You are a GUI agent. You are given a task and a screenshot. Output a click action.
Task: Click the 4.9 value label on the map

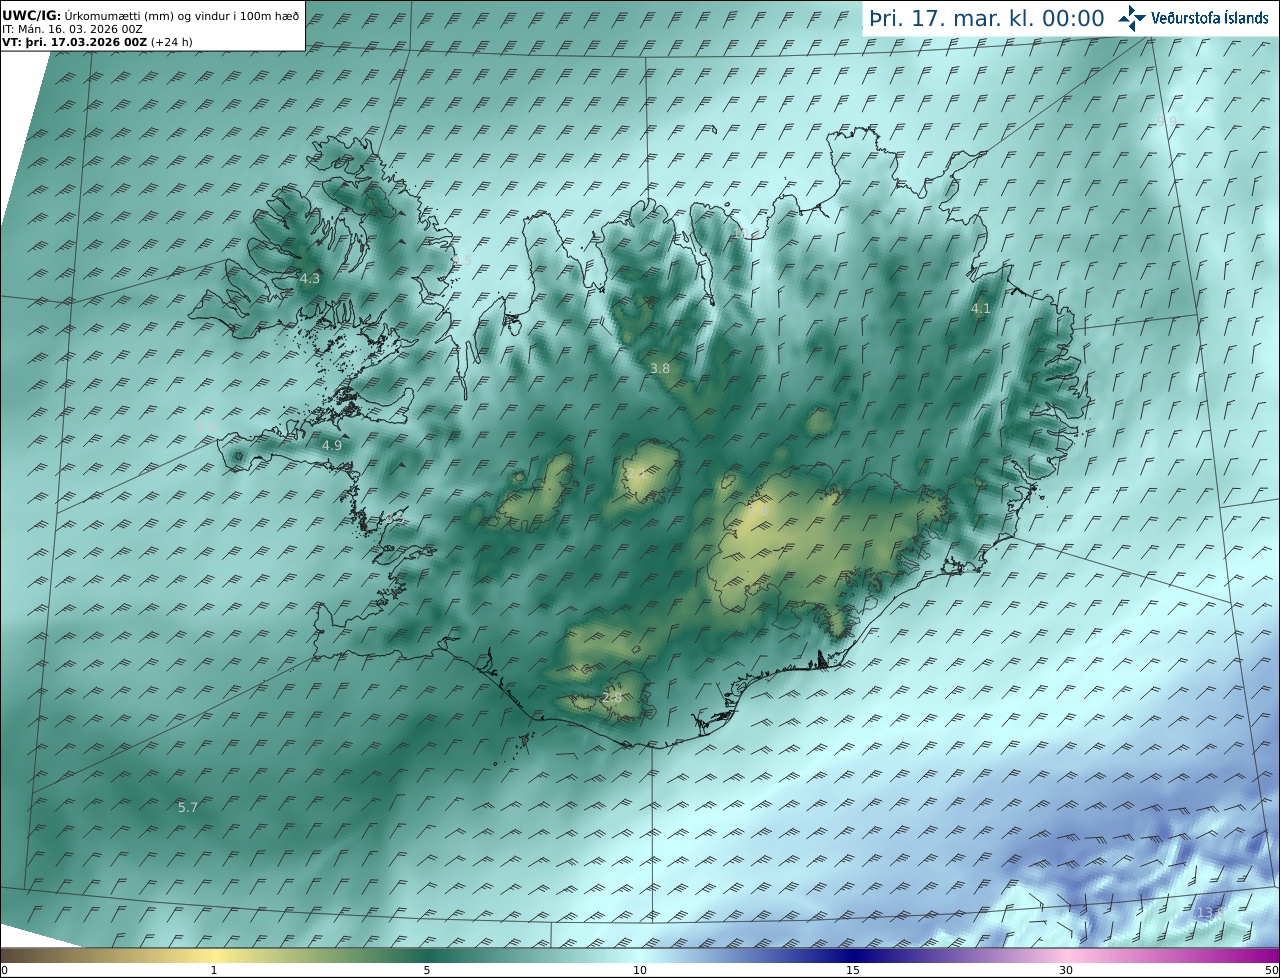click(332, 445)
